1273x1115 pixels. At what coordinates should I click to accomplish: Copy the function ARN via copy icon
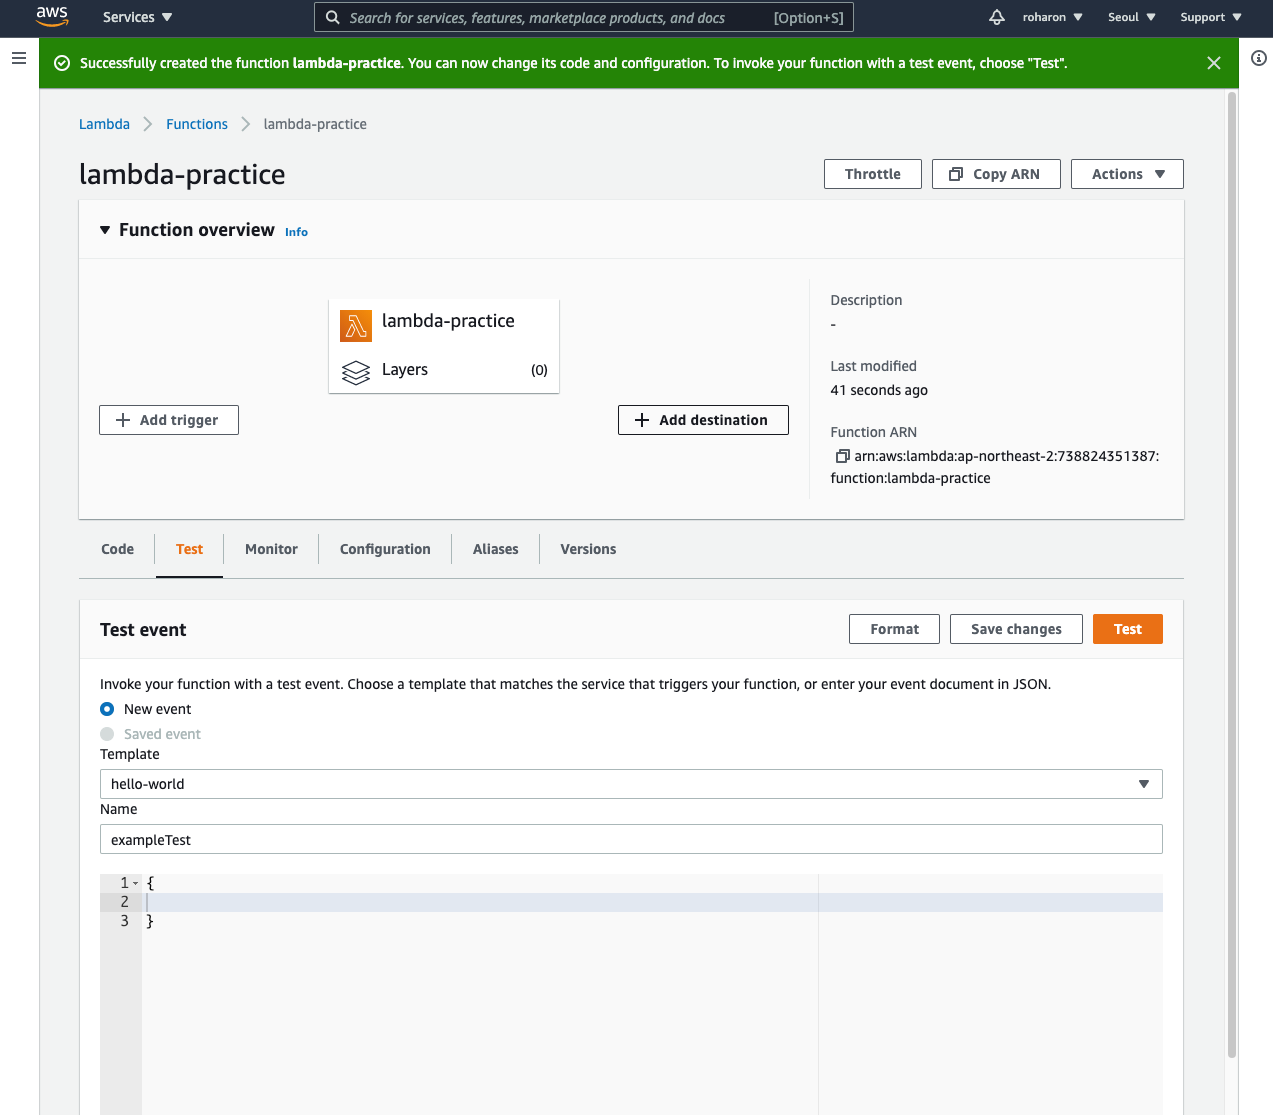click(x=842, y=456)
